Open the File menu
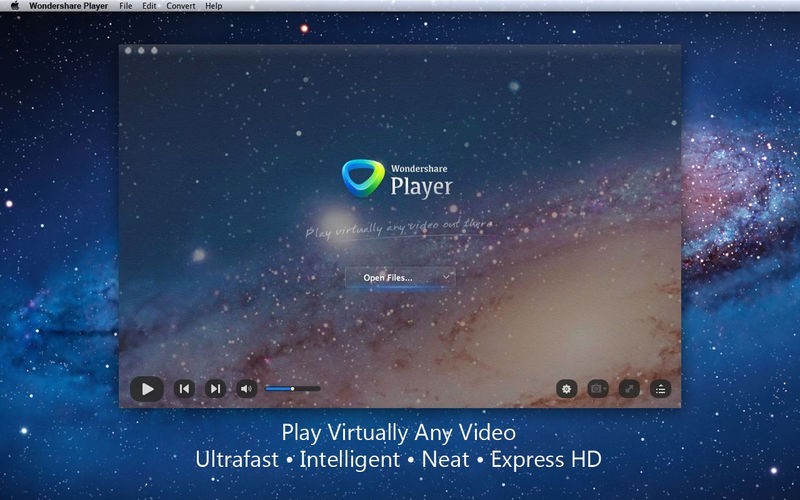This screenshot has width=800, height=500. [125, 6]
